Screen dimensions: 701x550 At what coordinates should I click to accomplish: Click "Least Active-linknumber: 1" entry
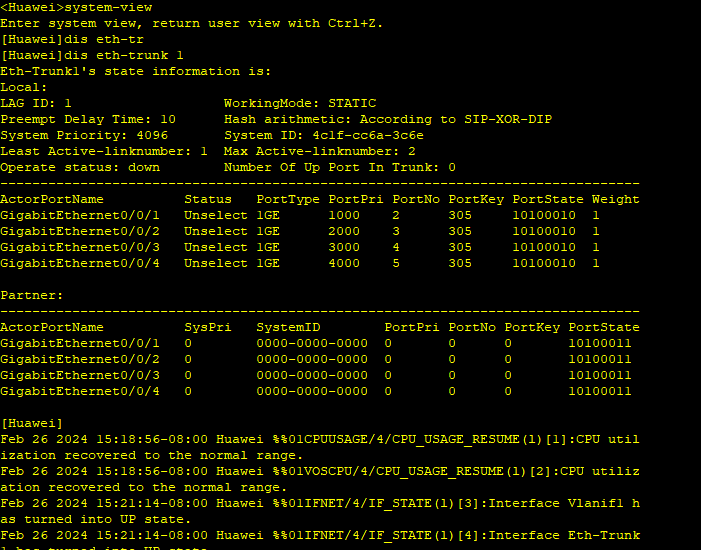(x=104, y=152)
